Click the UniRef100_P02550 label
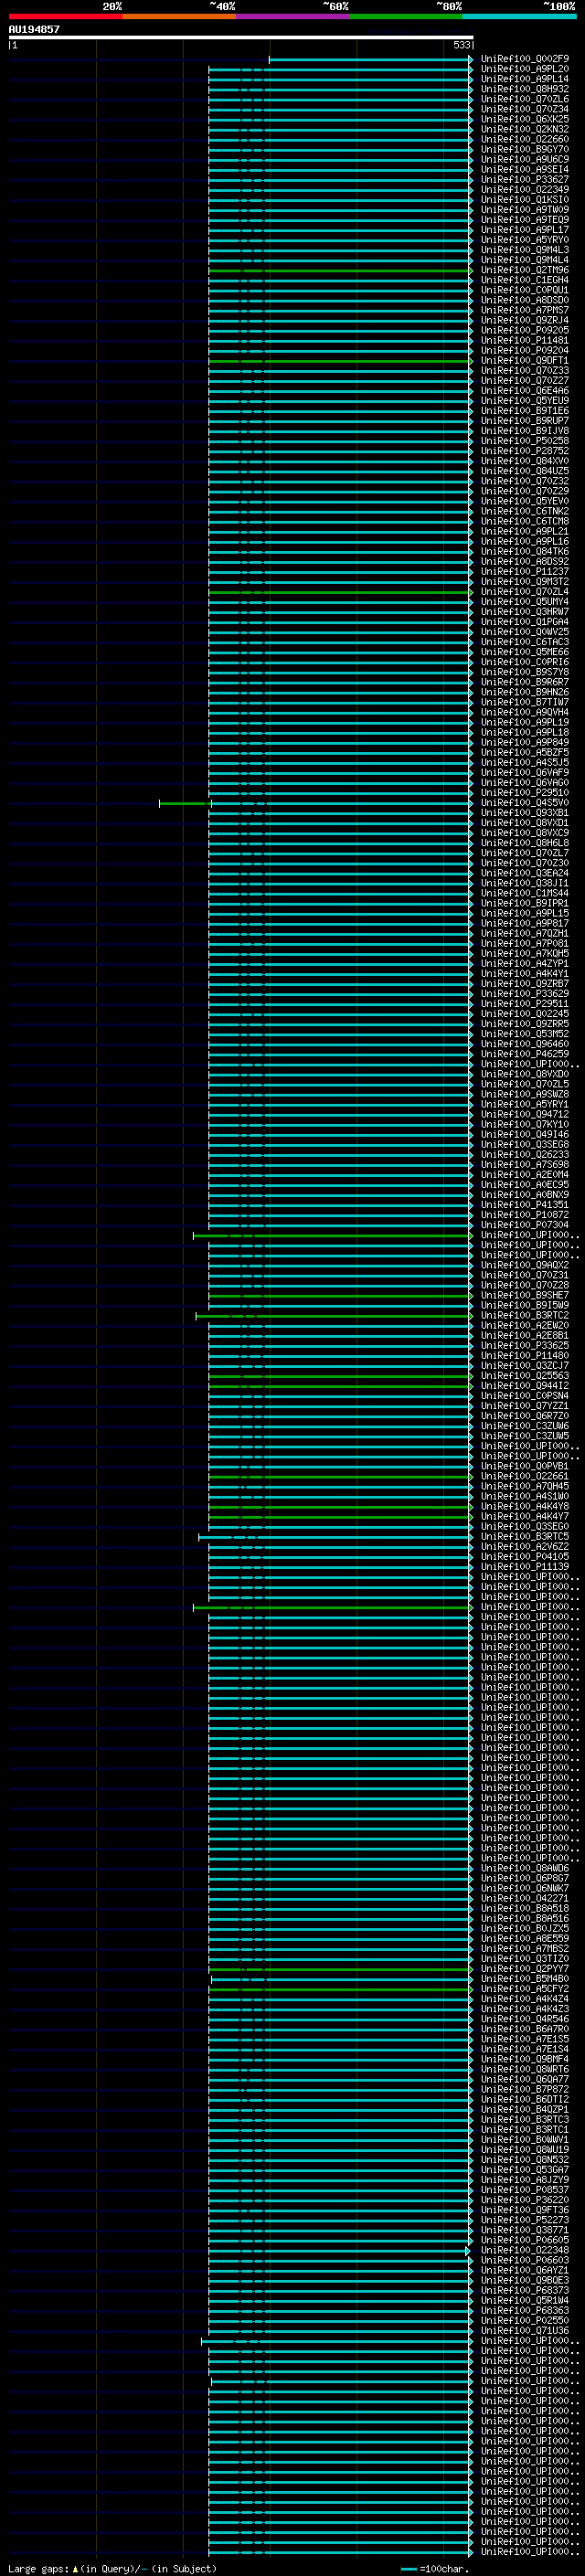The height and width of the screenshot is (2576, 585). pyautogui.click(x=524, y=2320)
